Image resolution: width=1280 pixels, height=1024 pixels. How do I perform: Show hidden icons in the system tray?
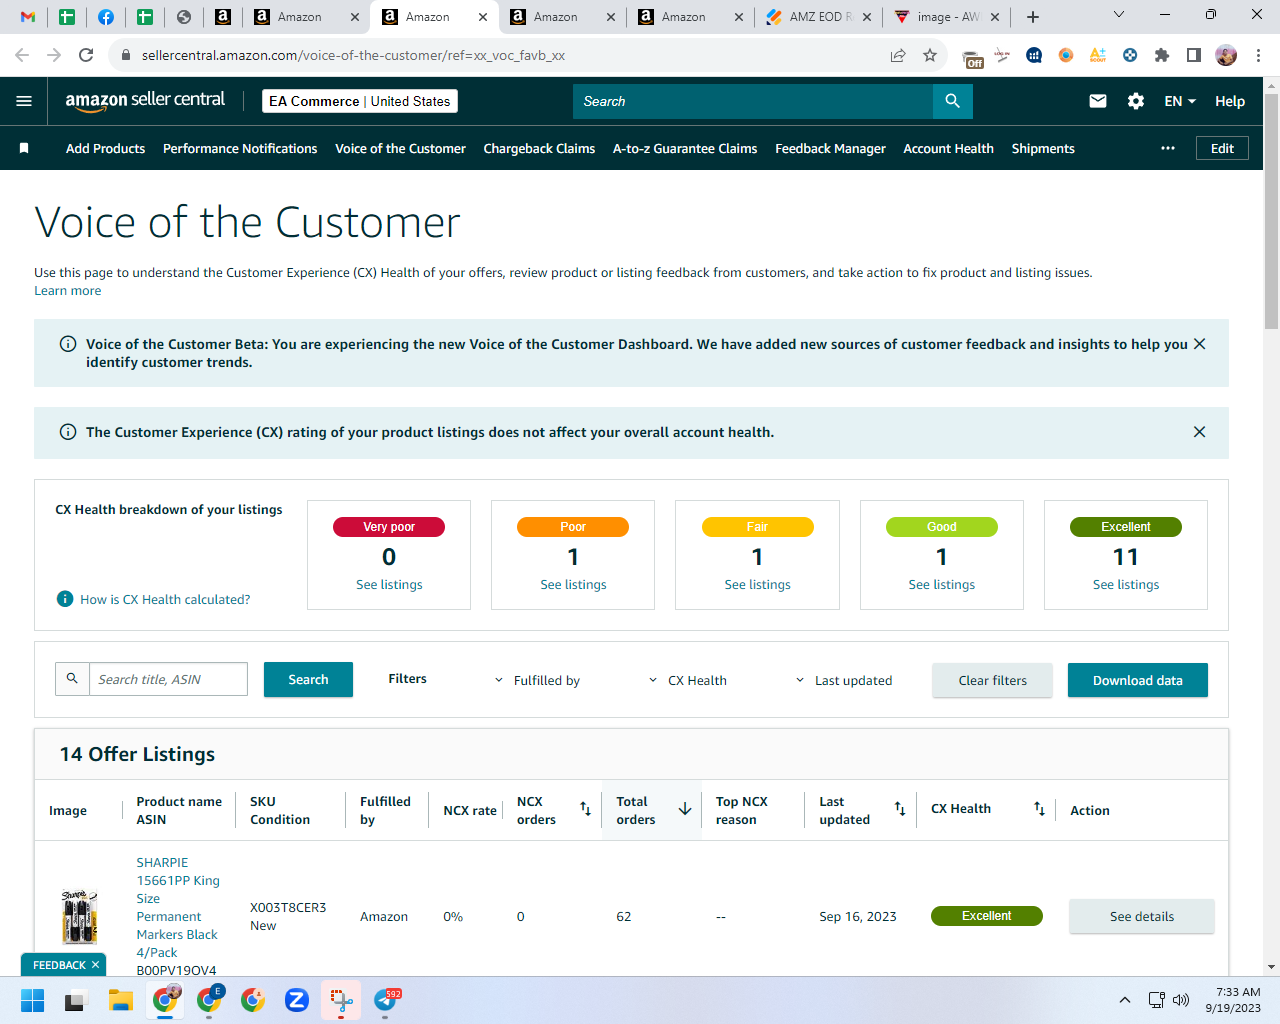click(1125, 1000)
